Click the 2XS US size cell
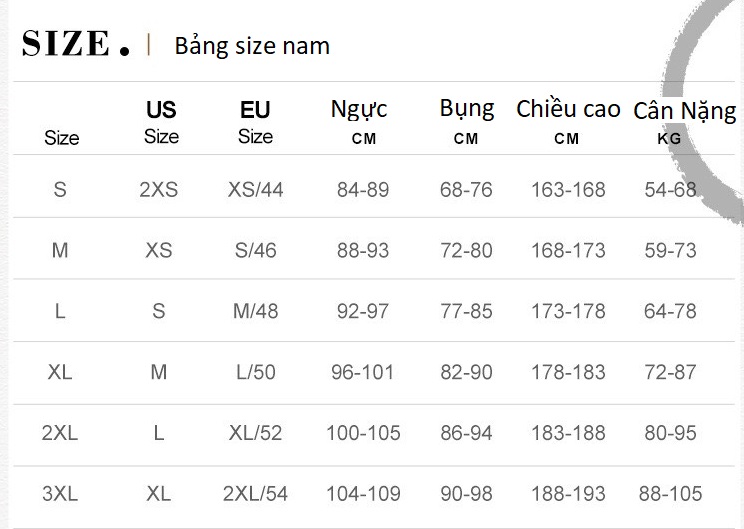 click(x=159, y=189)
